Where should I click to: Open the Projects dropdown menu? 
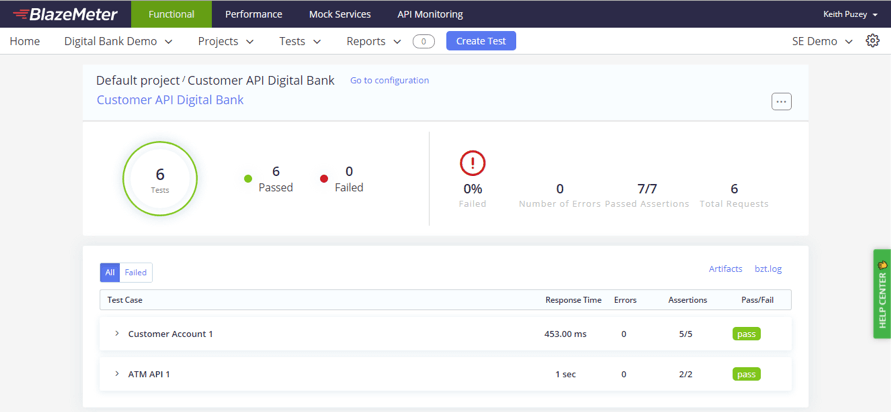click(x=226, y=41)
